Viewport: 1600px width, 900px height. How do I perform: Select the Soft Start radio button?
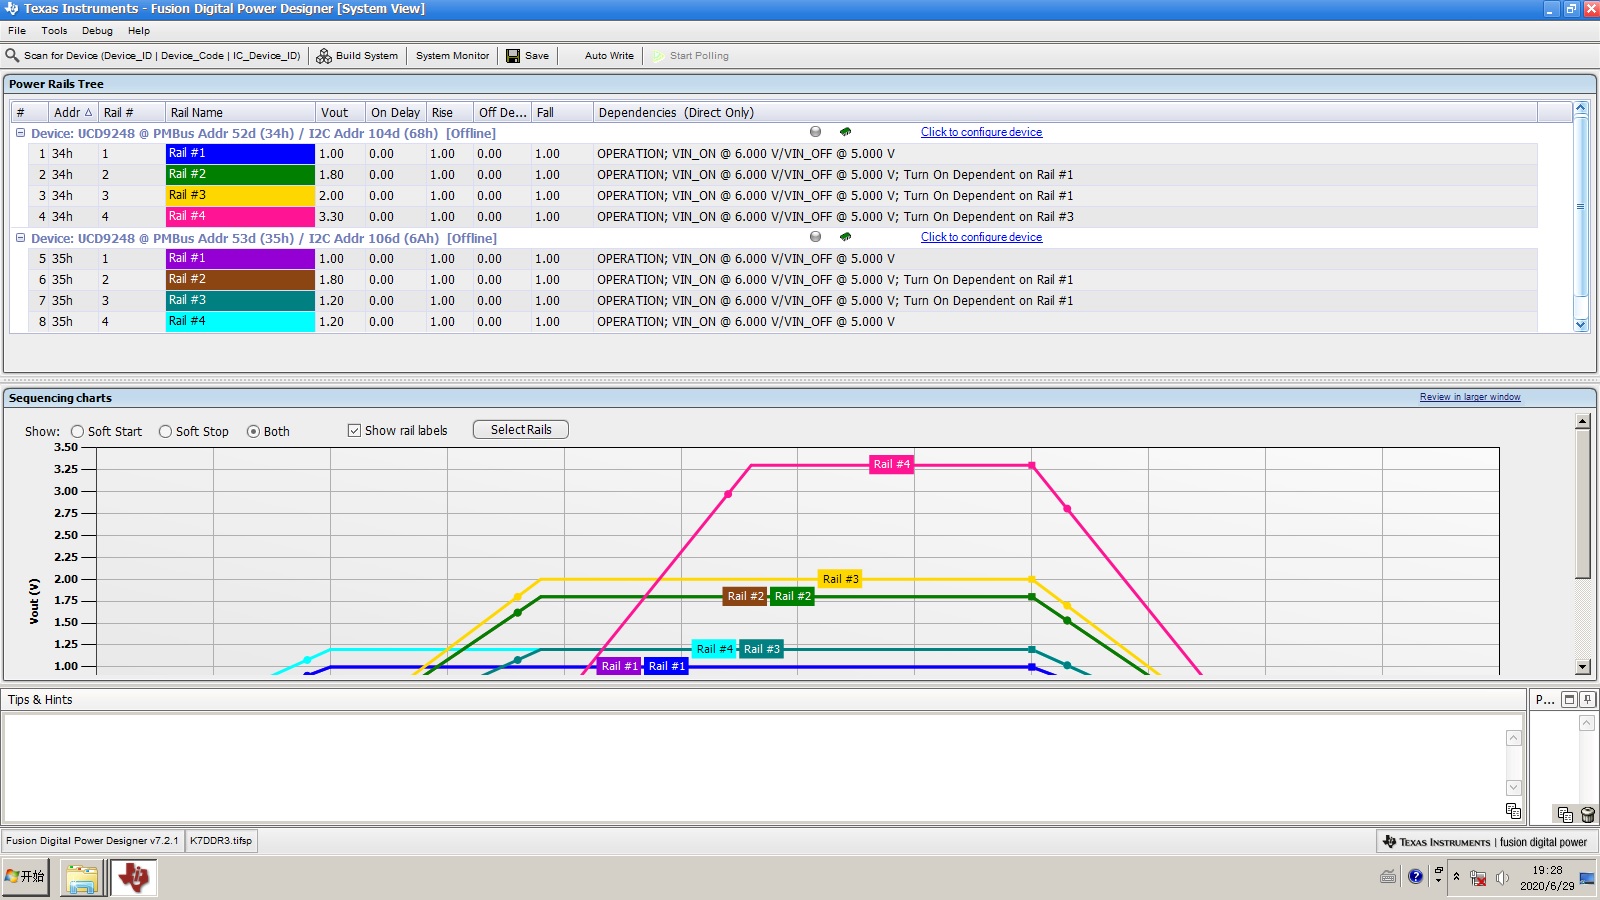[77, 432]
